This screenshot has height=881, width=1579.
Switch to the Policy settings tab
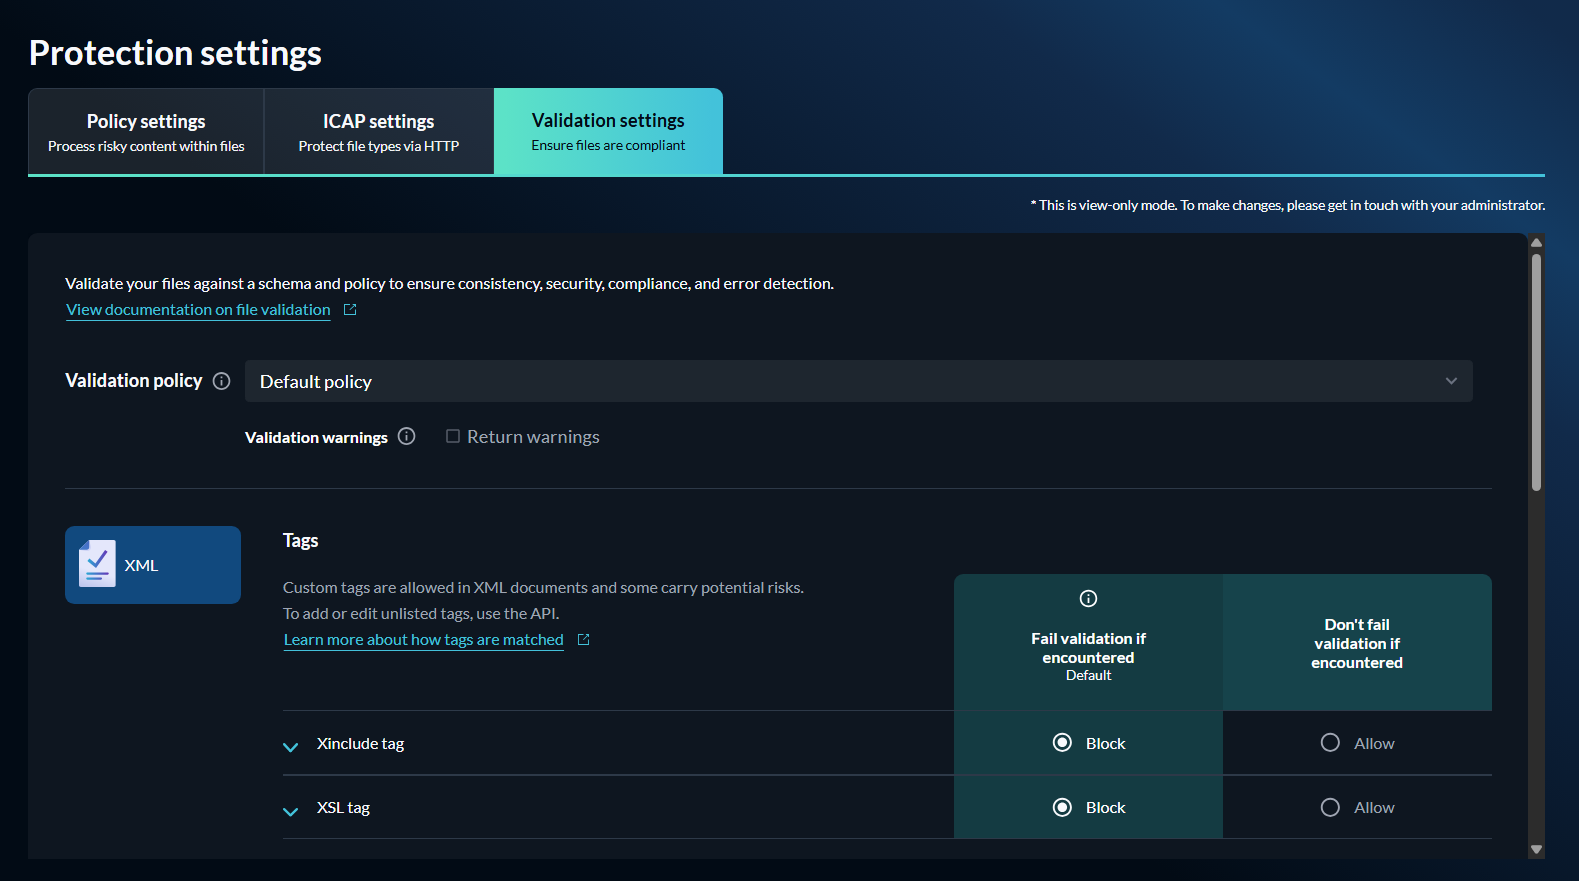pyautogui.click(x=146, y=132)
